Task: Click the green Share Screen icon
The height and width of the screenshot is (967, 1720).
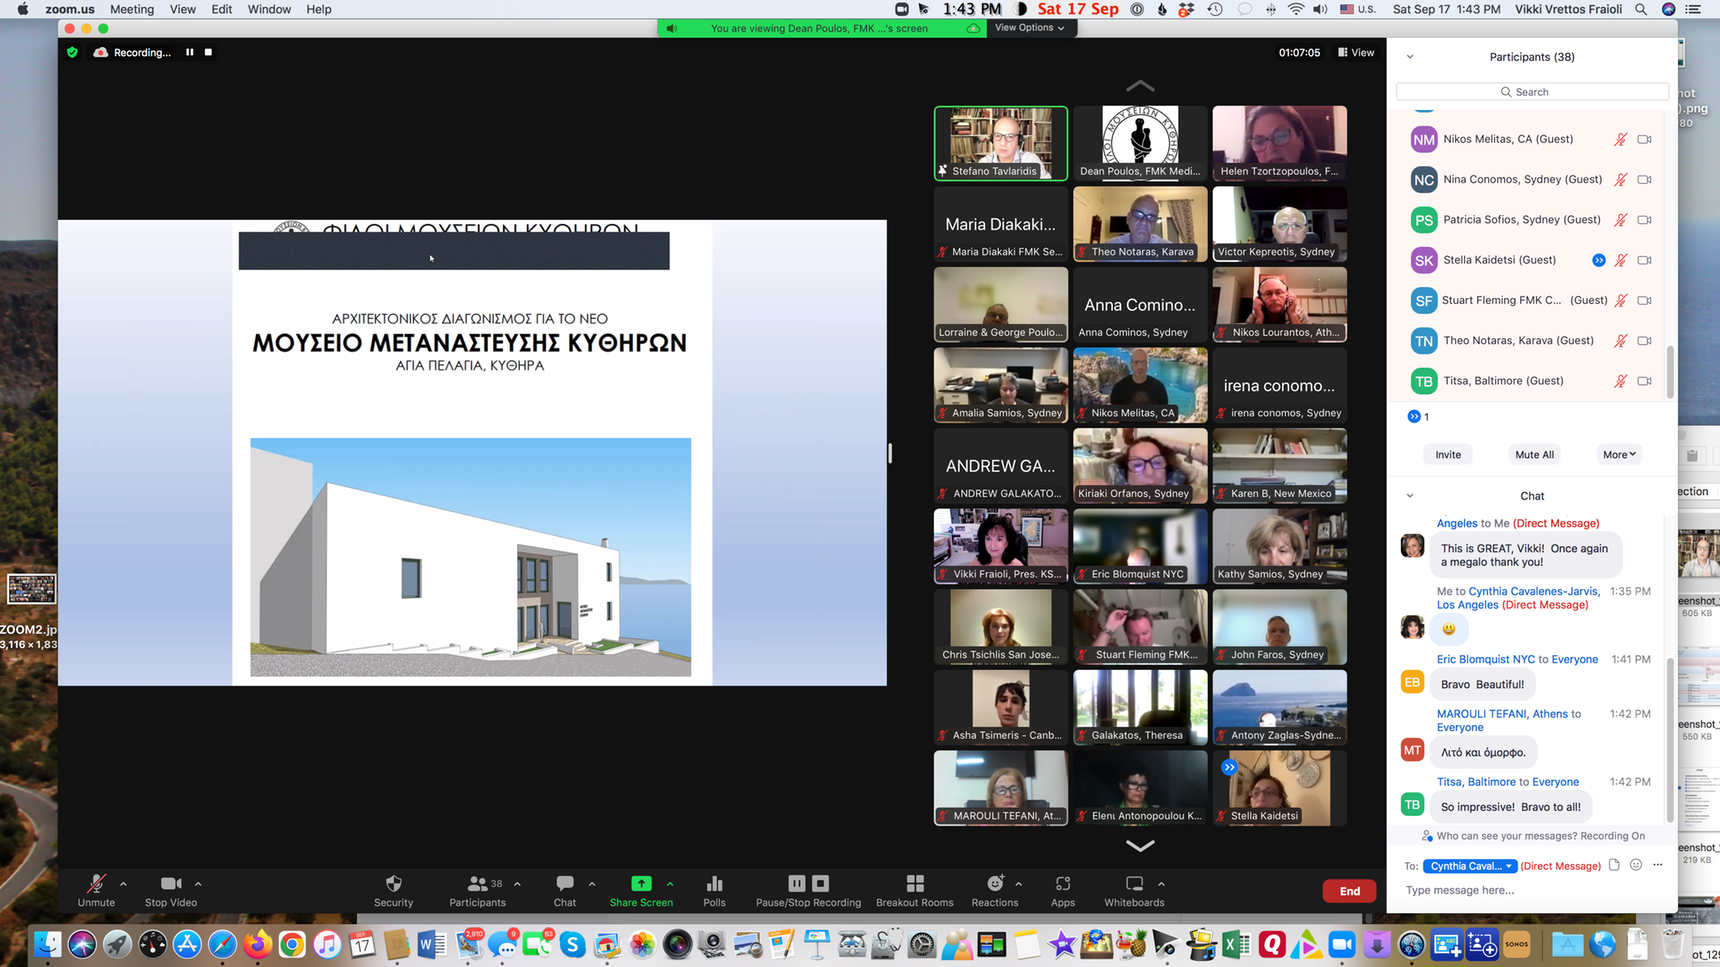Action: click(641, 884)
